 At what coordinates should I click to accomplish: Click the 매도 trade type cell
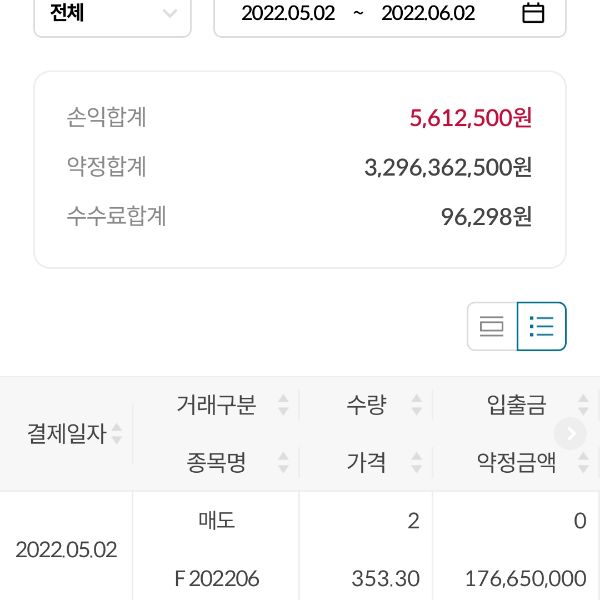pos(217,521)
